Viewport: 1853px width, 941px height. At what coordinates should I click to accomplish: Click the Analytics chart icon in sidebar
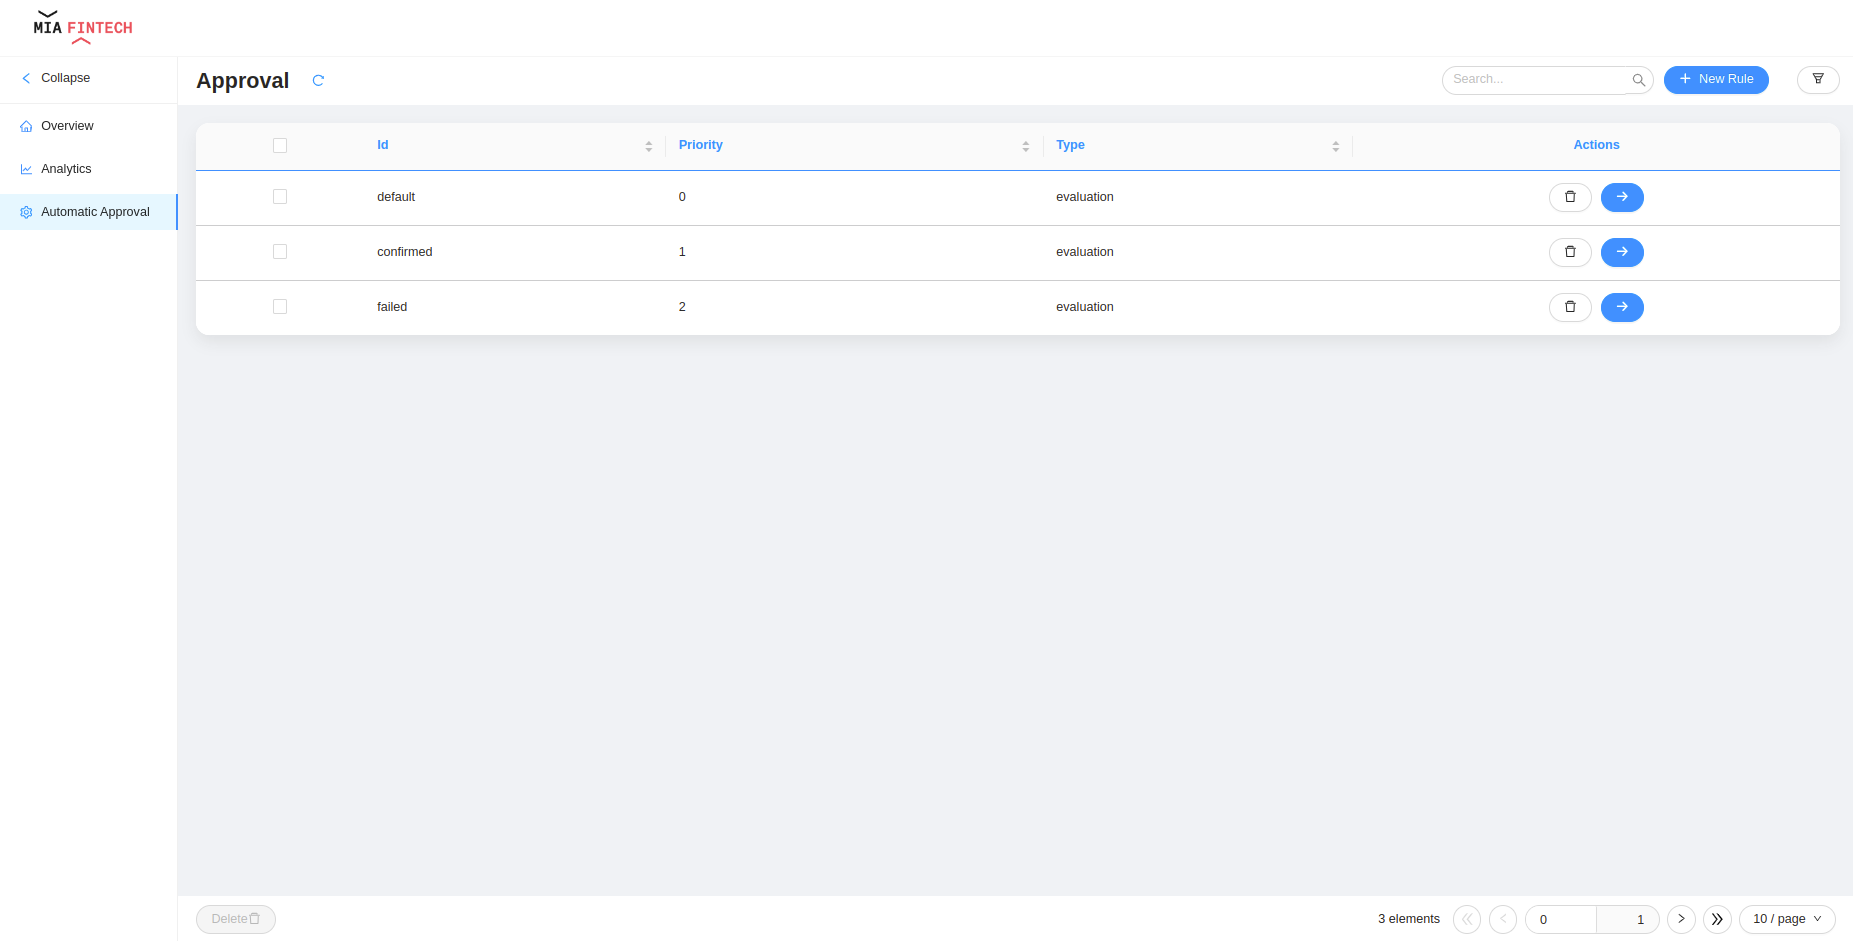[x=26, y=168]
